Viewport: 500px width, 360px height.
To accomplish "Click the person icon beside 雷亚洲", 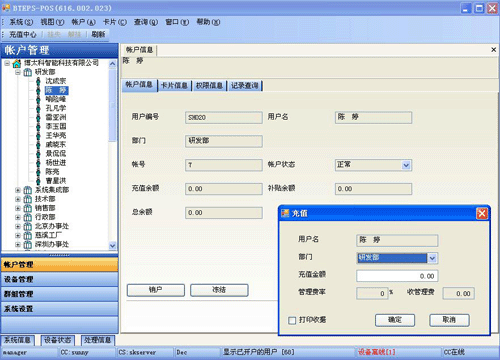I will pos(38,117).
